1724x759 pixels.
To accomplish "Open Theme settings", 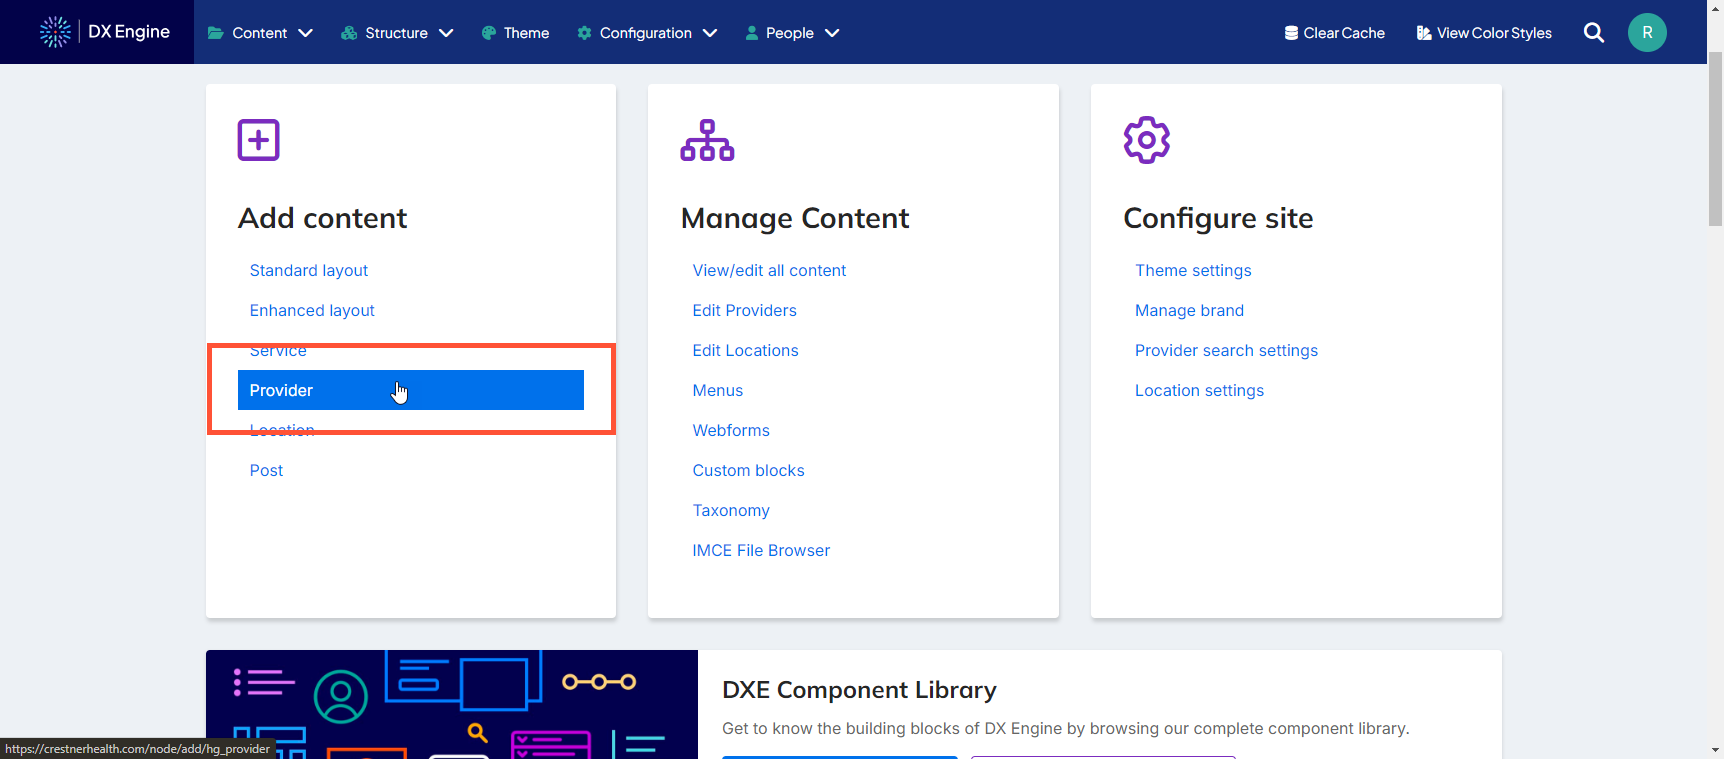I will tap(1193, 270).
